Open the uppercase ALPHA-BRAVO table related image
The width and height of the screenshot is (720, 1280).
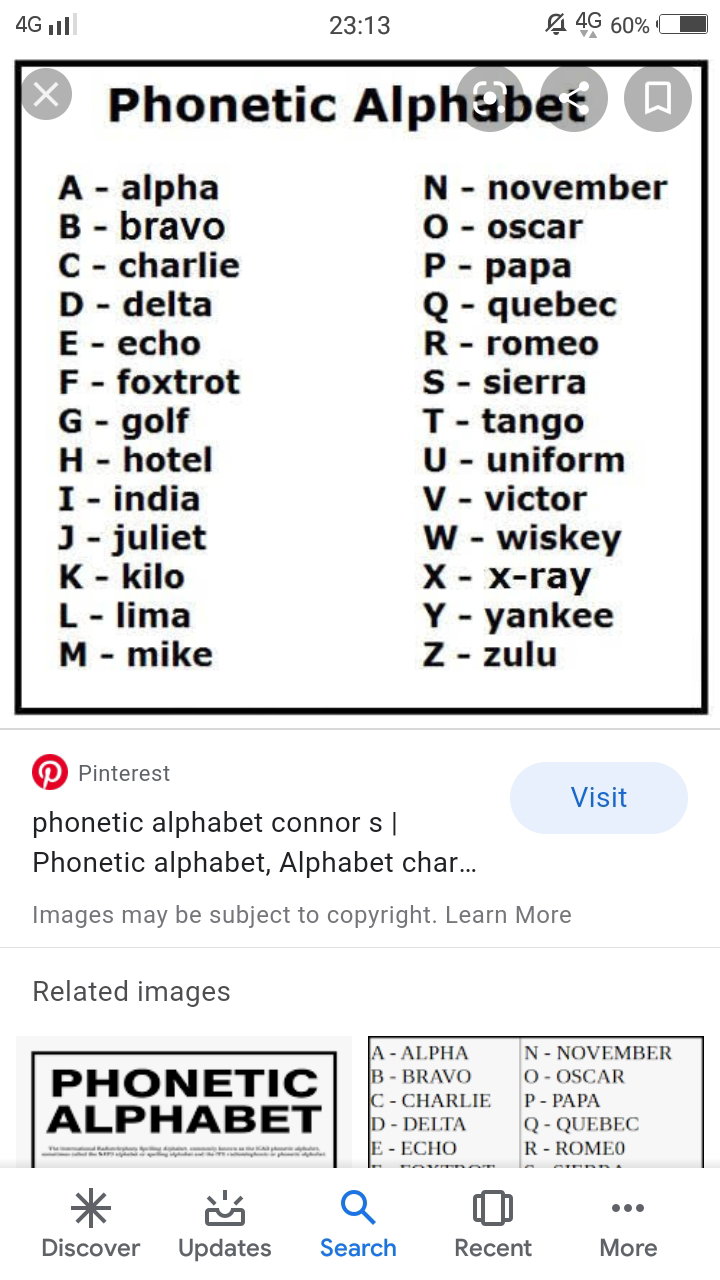(x=536, y=1102)
